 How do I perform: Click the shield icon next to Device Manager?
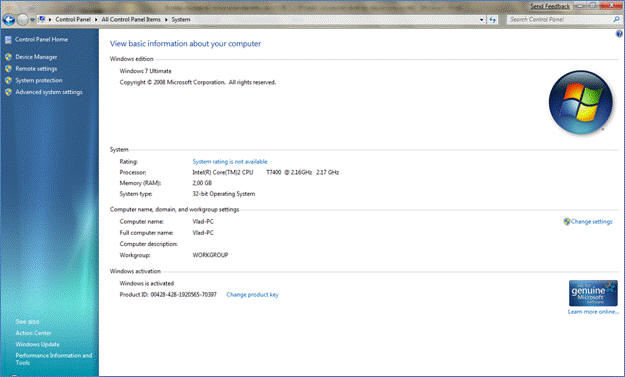[8, 57]
